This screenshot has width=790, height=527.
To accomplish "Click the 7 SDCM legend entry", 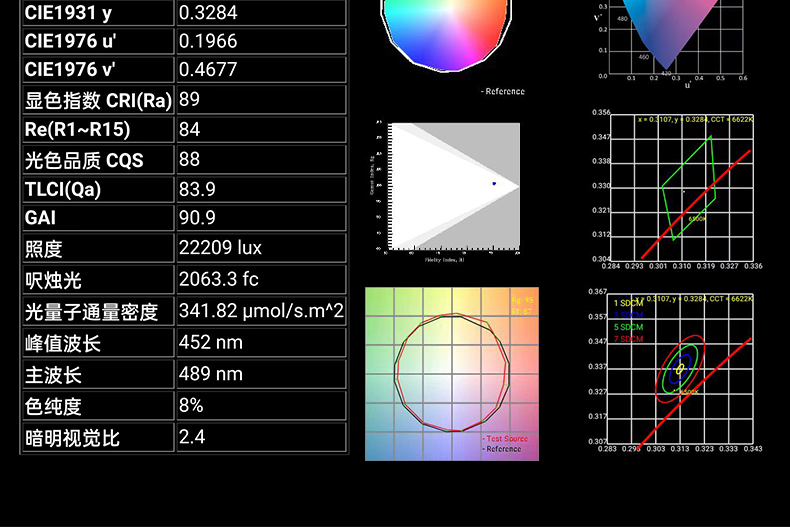I will [x=629, y=339].
